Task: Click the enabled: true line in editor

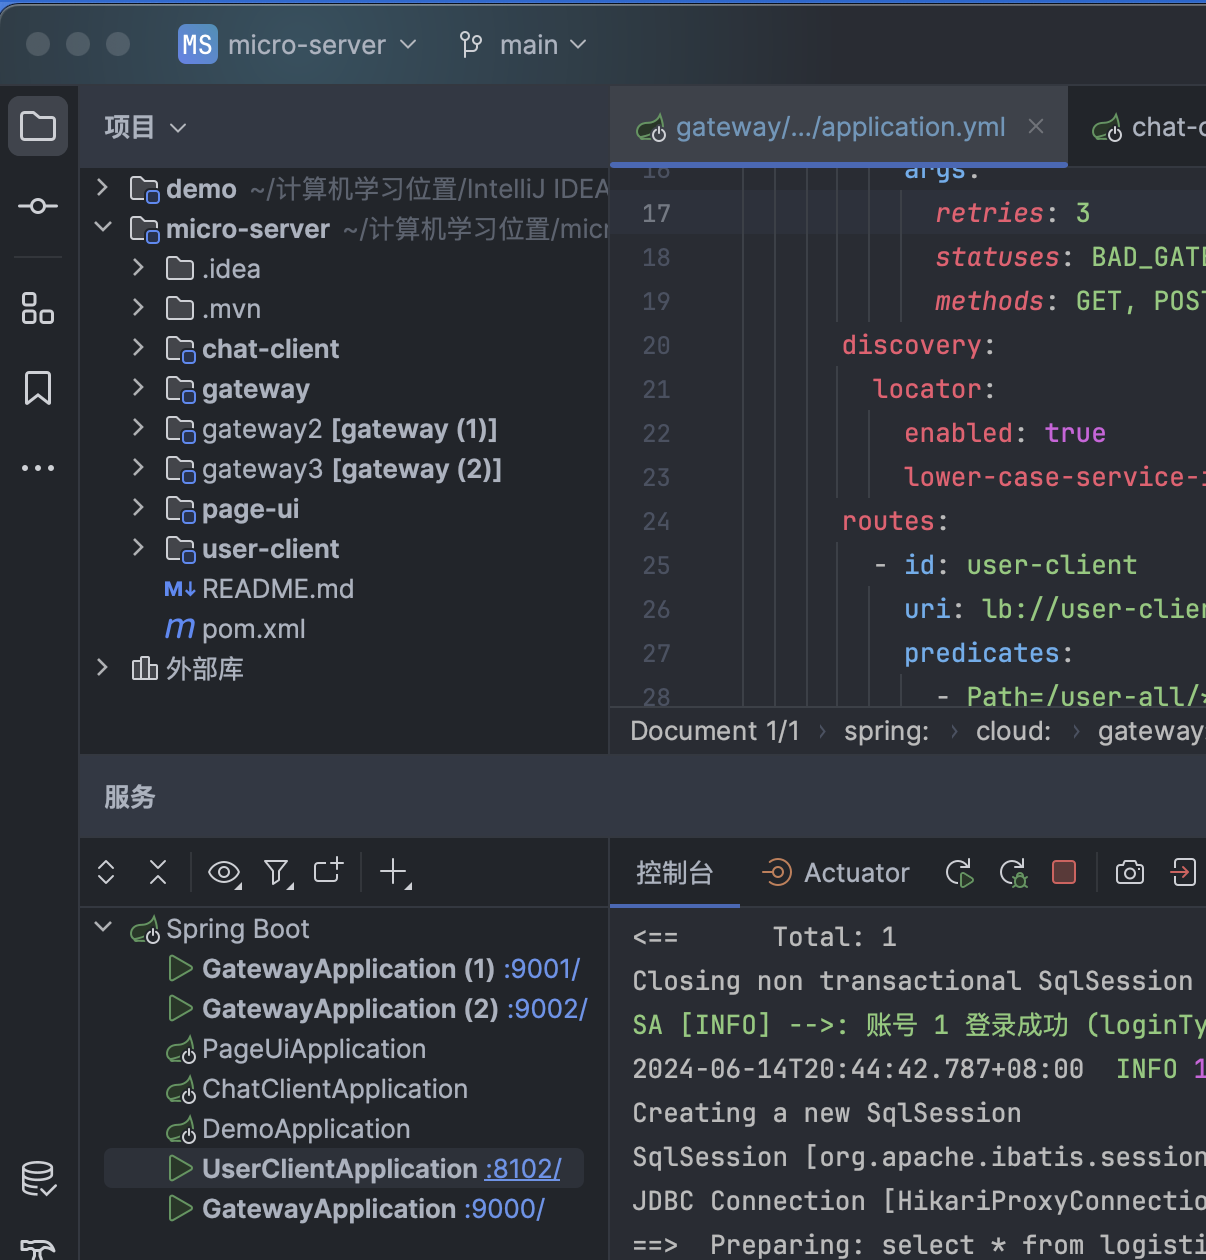Action: click(x=1005, y=433)
